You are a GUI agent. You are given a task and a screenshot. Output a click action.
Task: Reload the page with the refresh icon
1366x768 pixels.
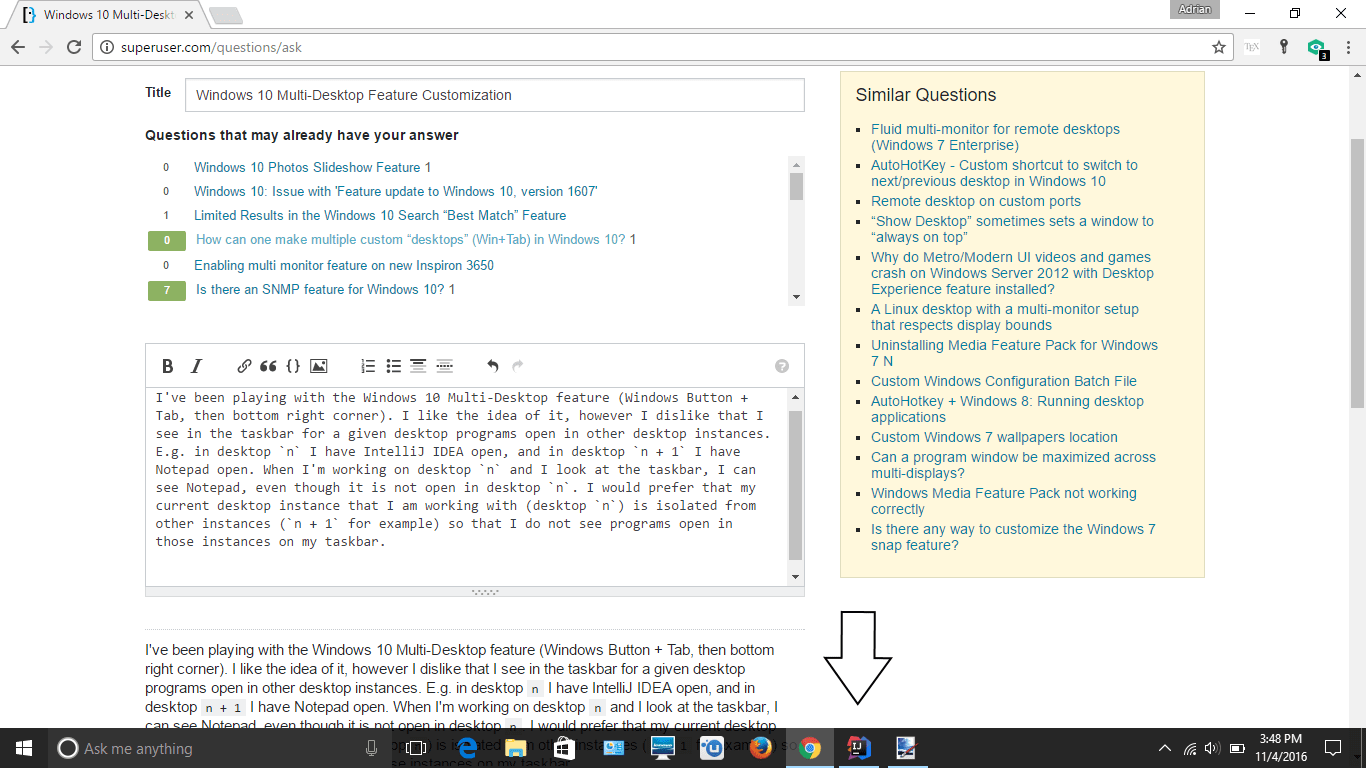click(x=73, y=47)
